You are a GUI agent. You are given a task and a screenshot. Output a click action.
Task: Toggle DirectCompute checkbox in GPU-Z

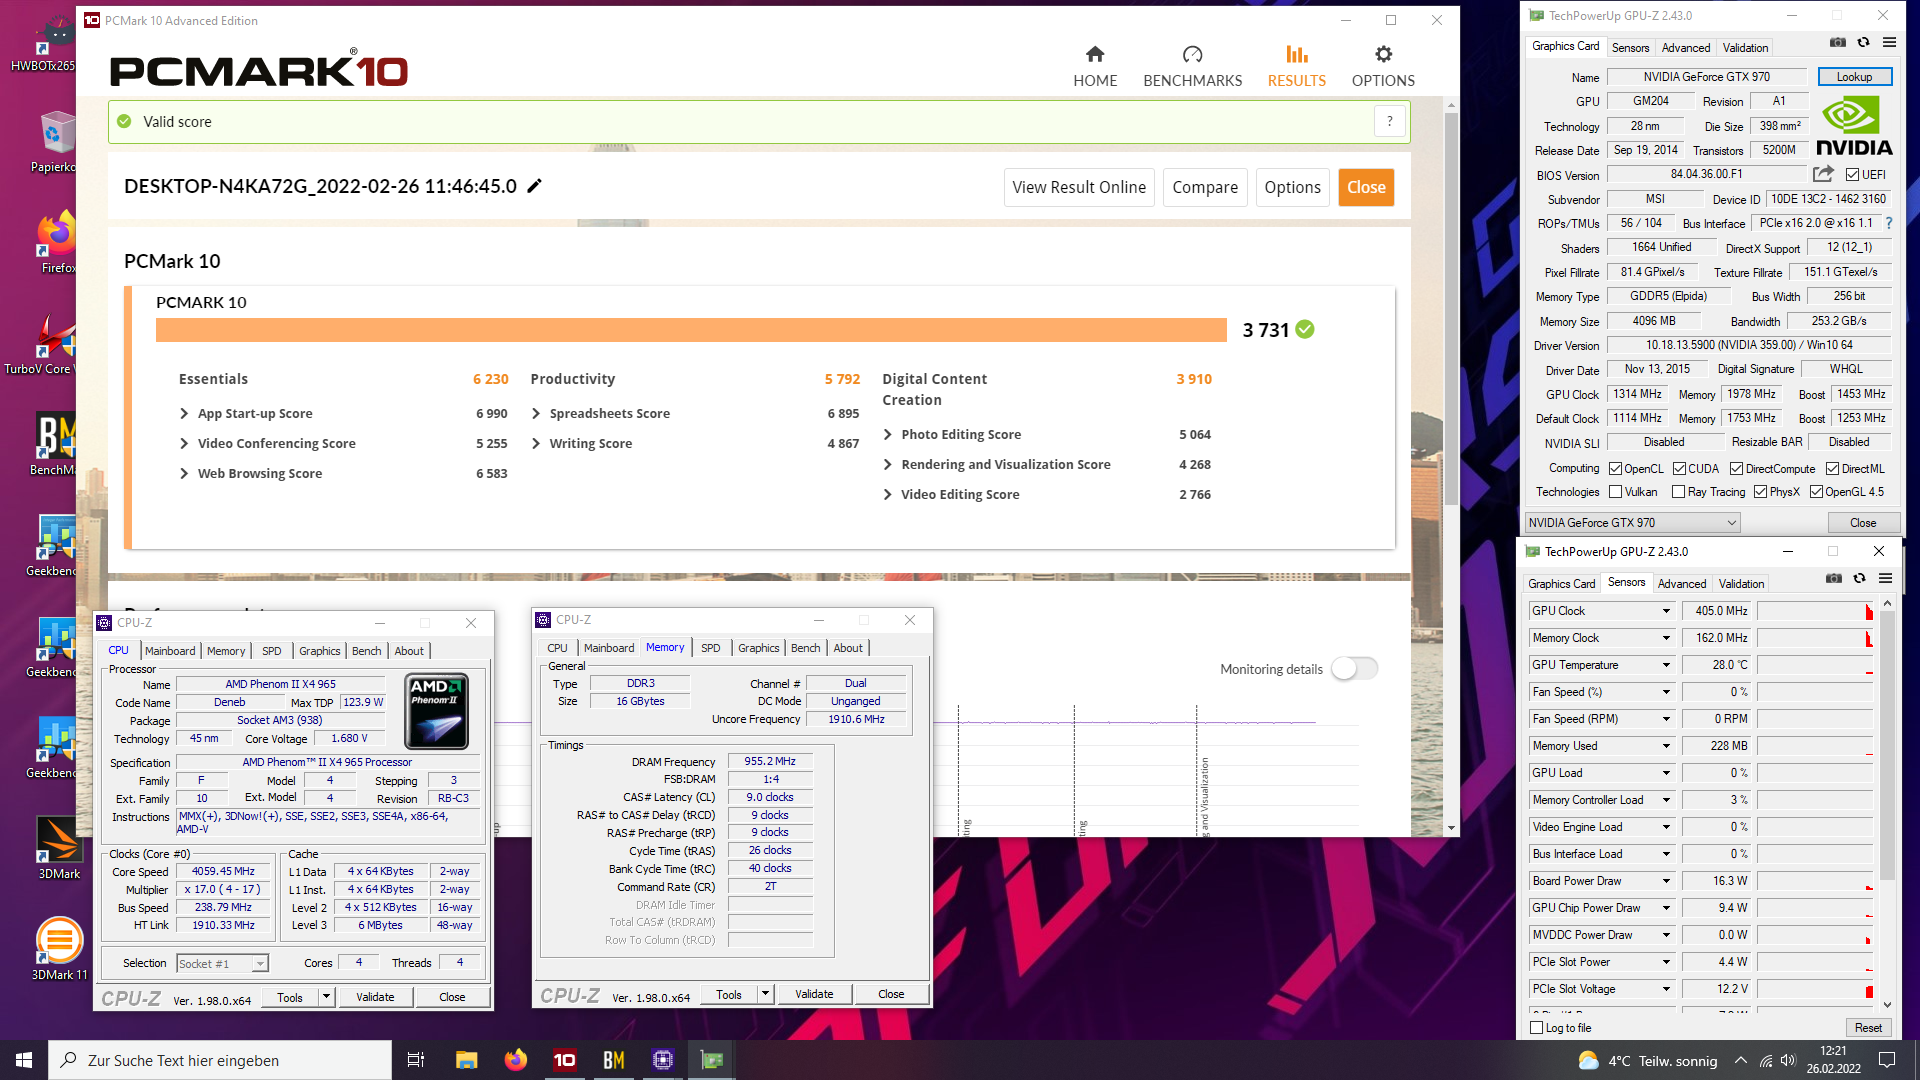click(1736, 469)
